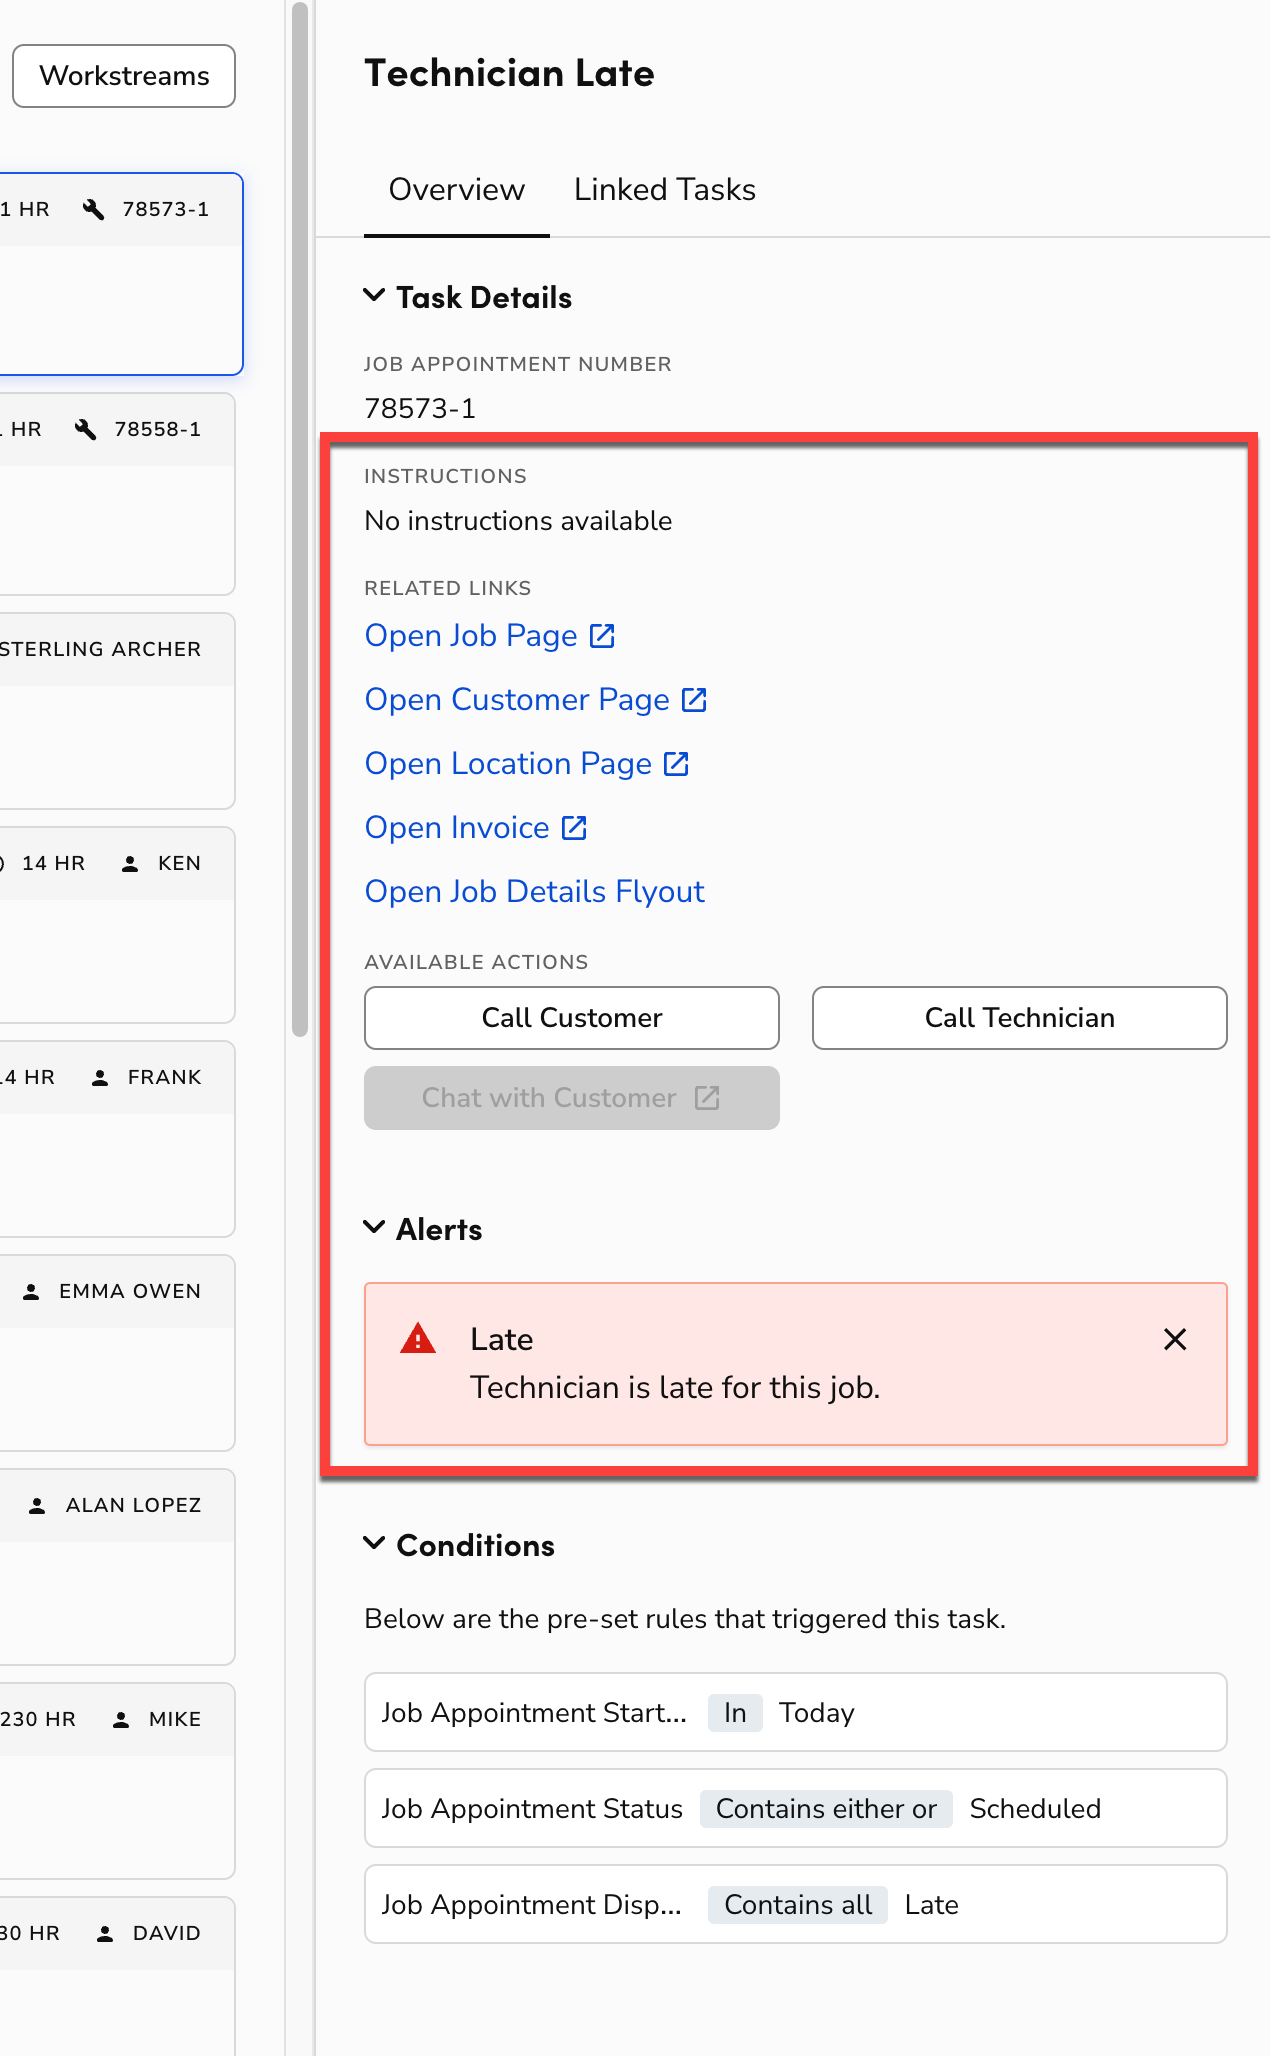The width and height of the screenshot is (1270, 2056).
Task: Open Job Details Flyout link
Action: point(535,892)
